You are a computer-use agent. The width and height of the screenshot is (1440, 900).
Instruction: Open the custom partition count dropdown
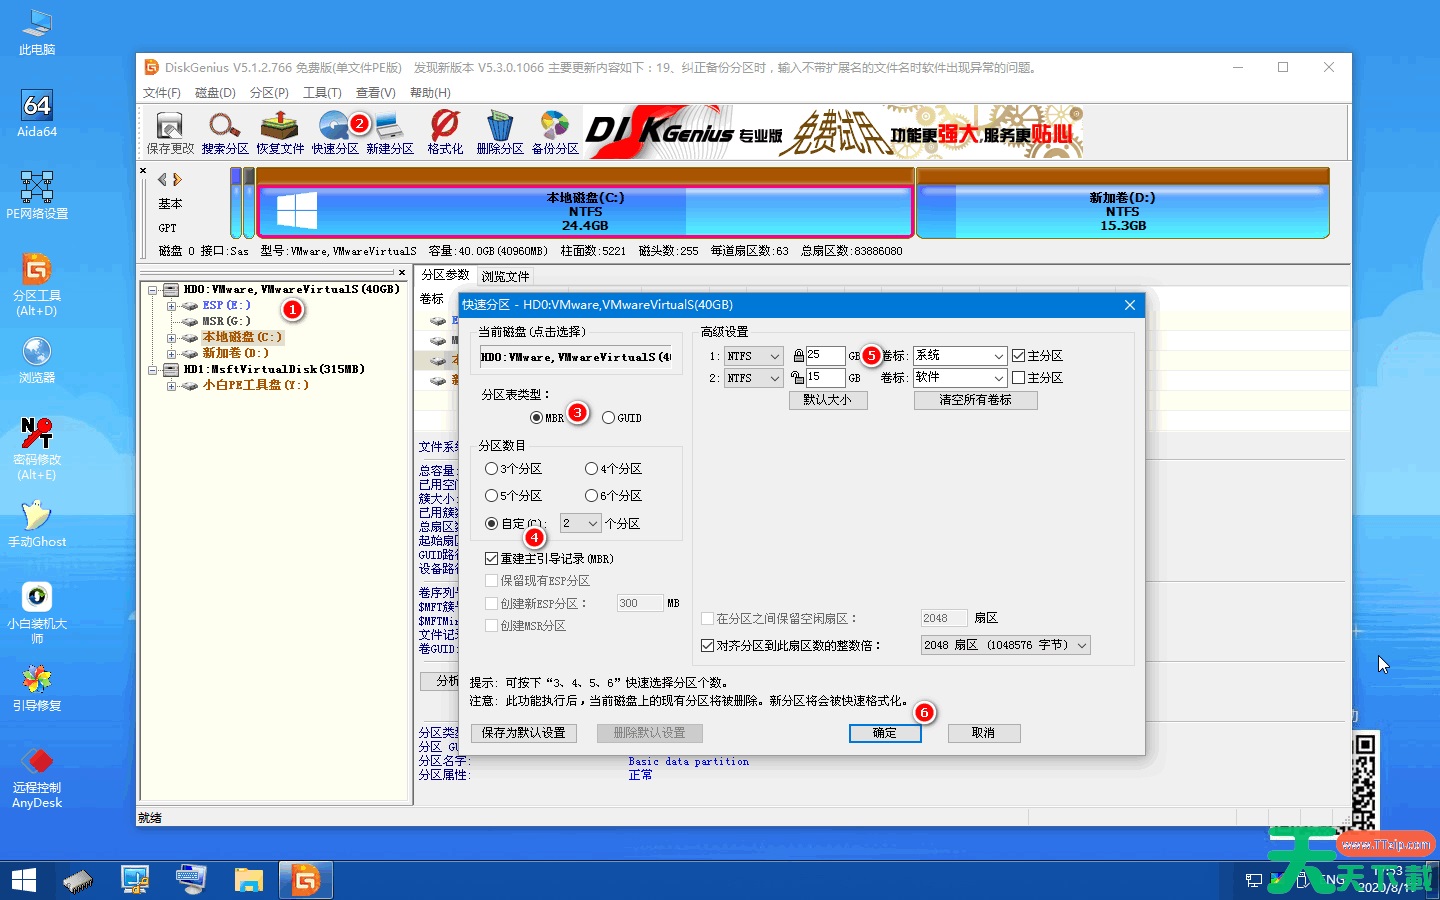click(581, 524)
